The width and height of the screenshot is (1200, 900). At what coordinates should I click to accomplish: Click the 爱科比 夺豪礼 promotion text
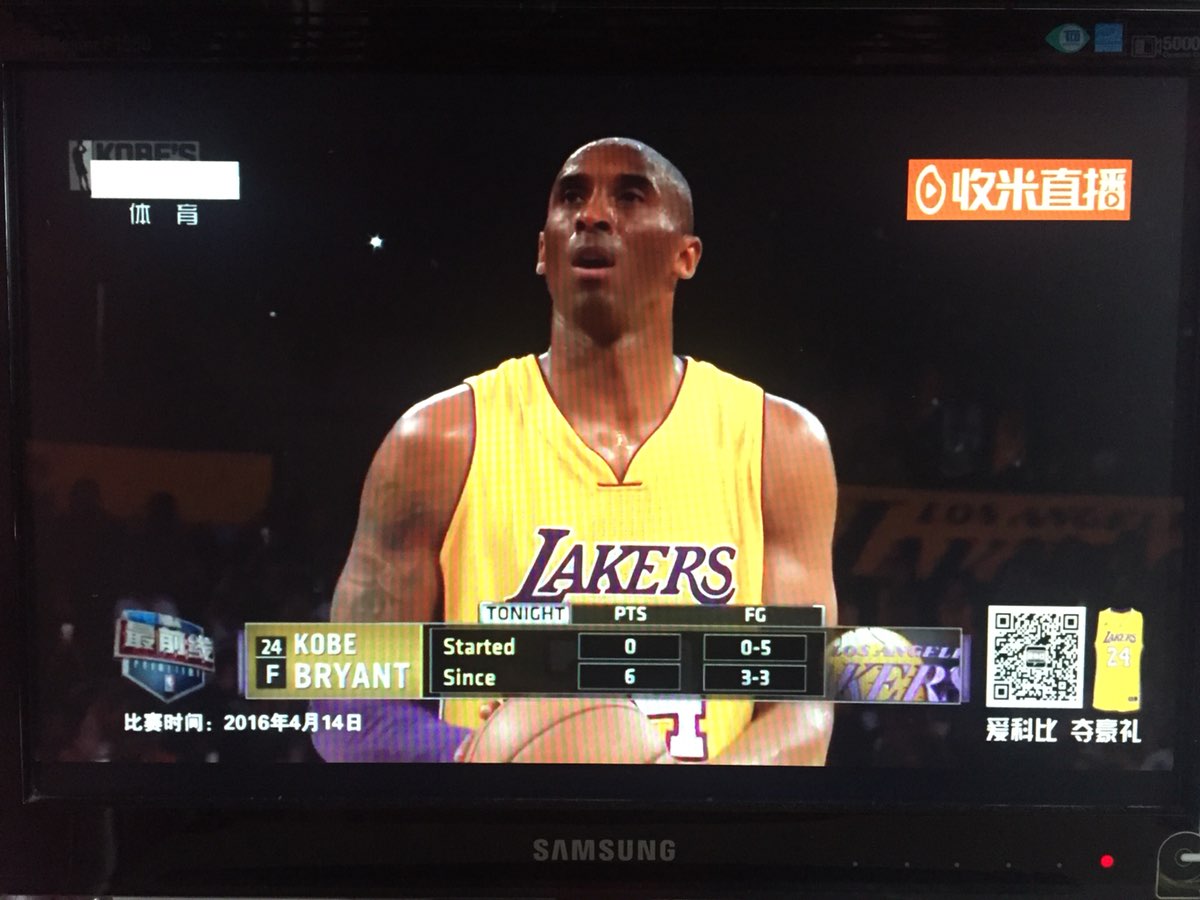coord(1063,730)
